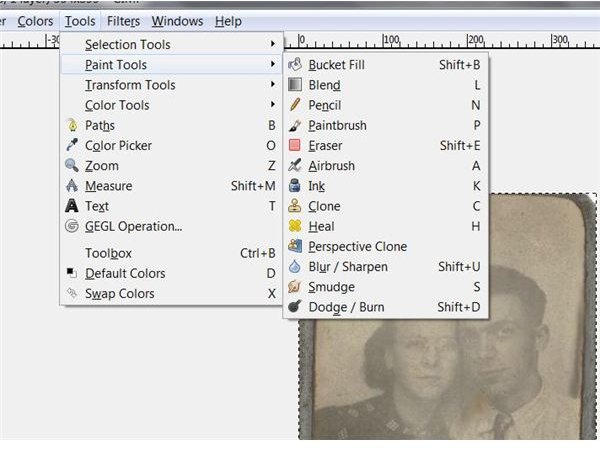Click the Default Colors squares icon

pos(72,273)
